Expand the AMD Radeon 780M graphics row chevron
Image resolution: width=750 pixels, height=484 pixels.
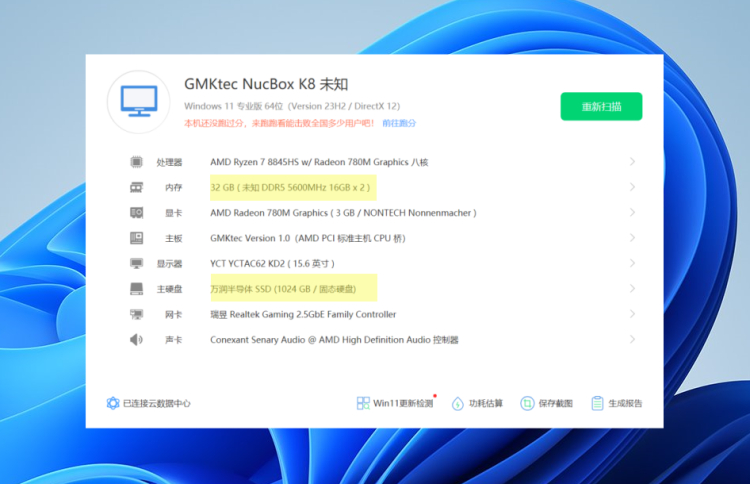pyautogui.click(x=632, y=212)
